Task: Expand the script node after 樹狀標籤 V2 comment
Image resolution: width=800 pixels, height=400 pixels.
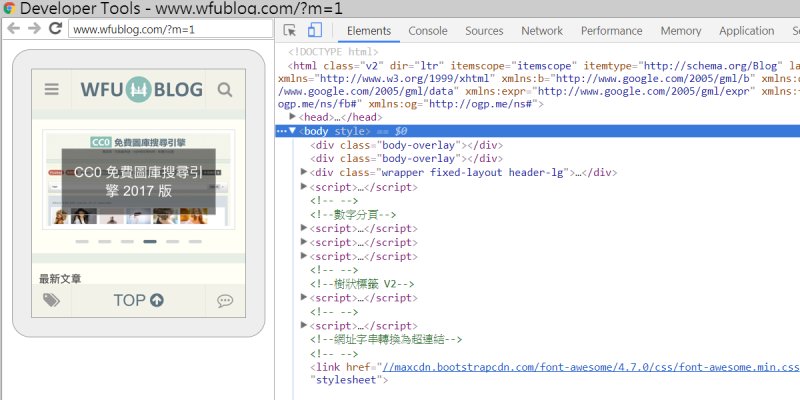Action: click(304, 297)
